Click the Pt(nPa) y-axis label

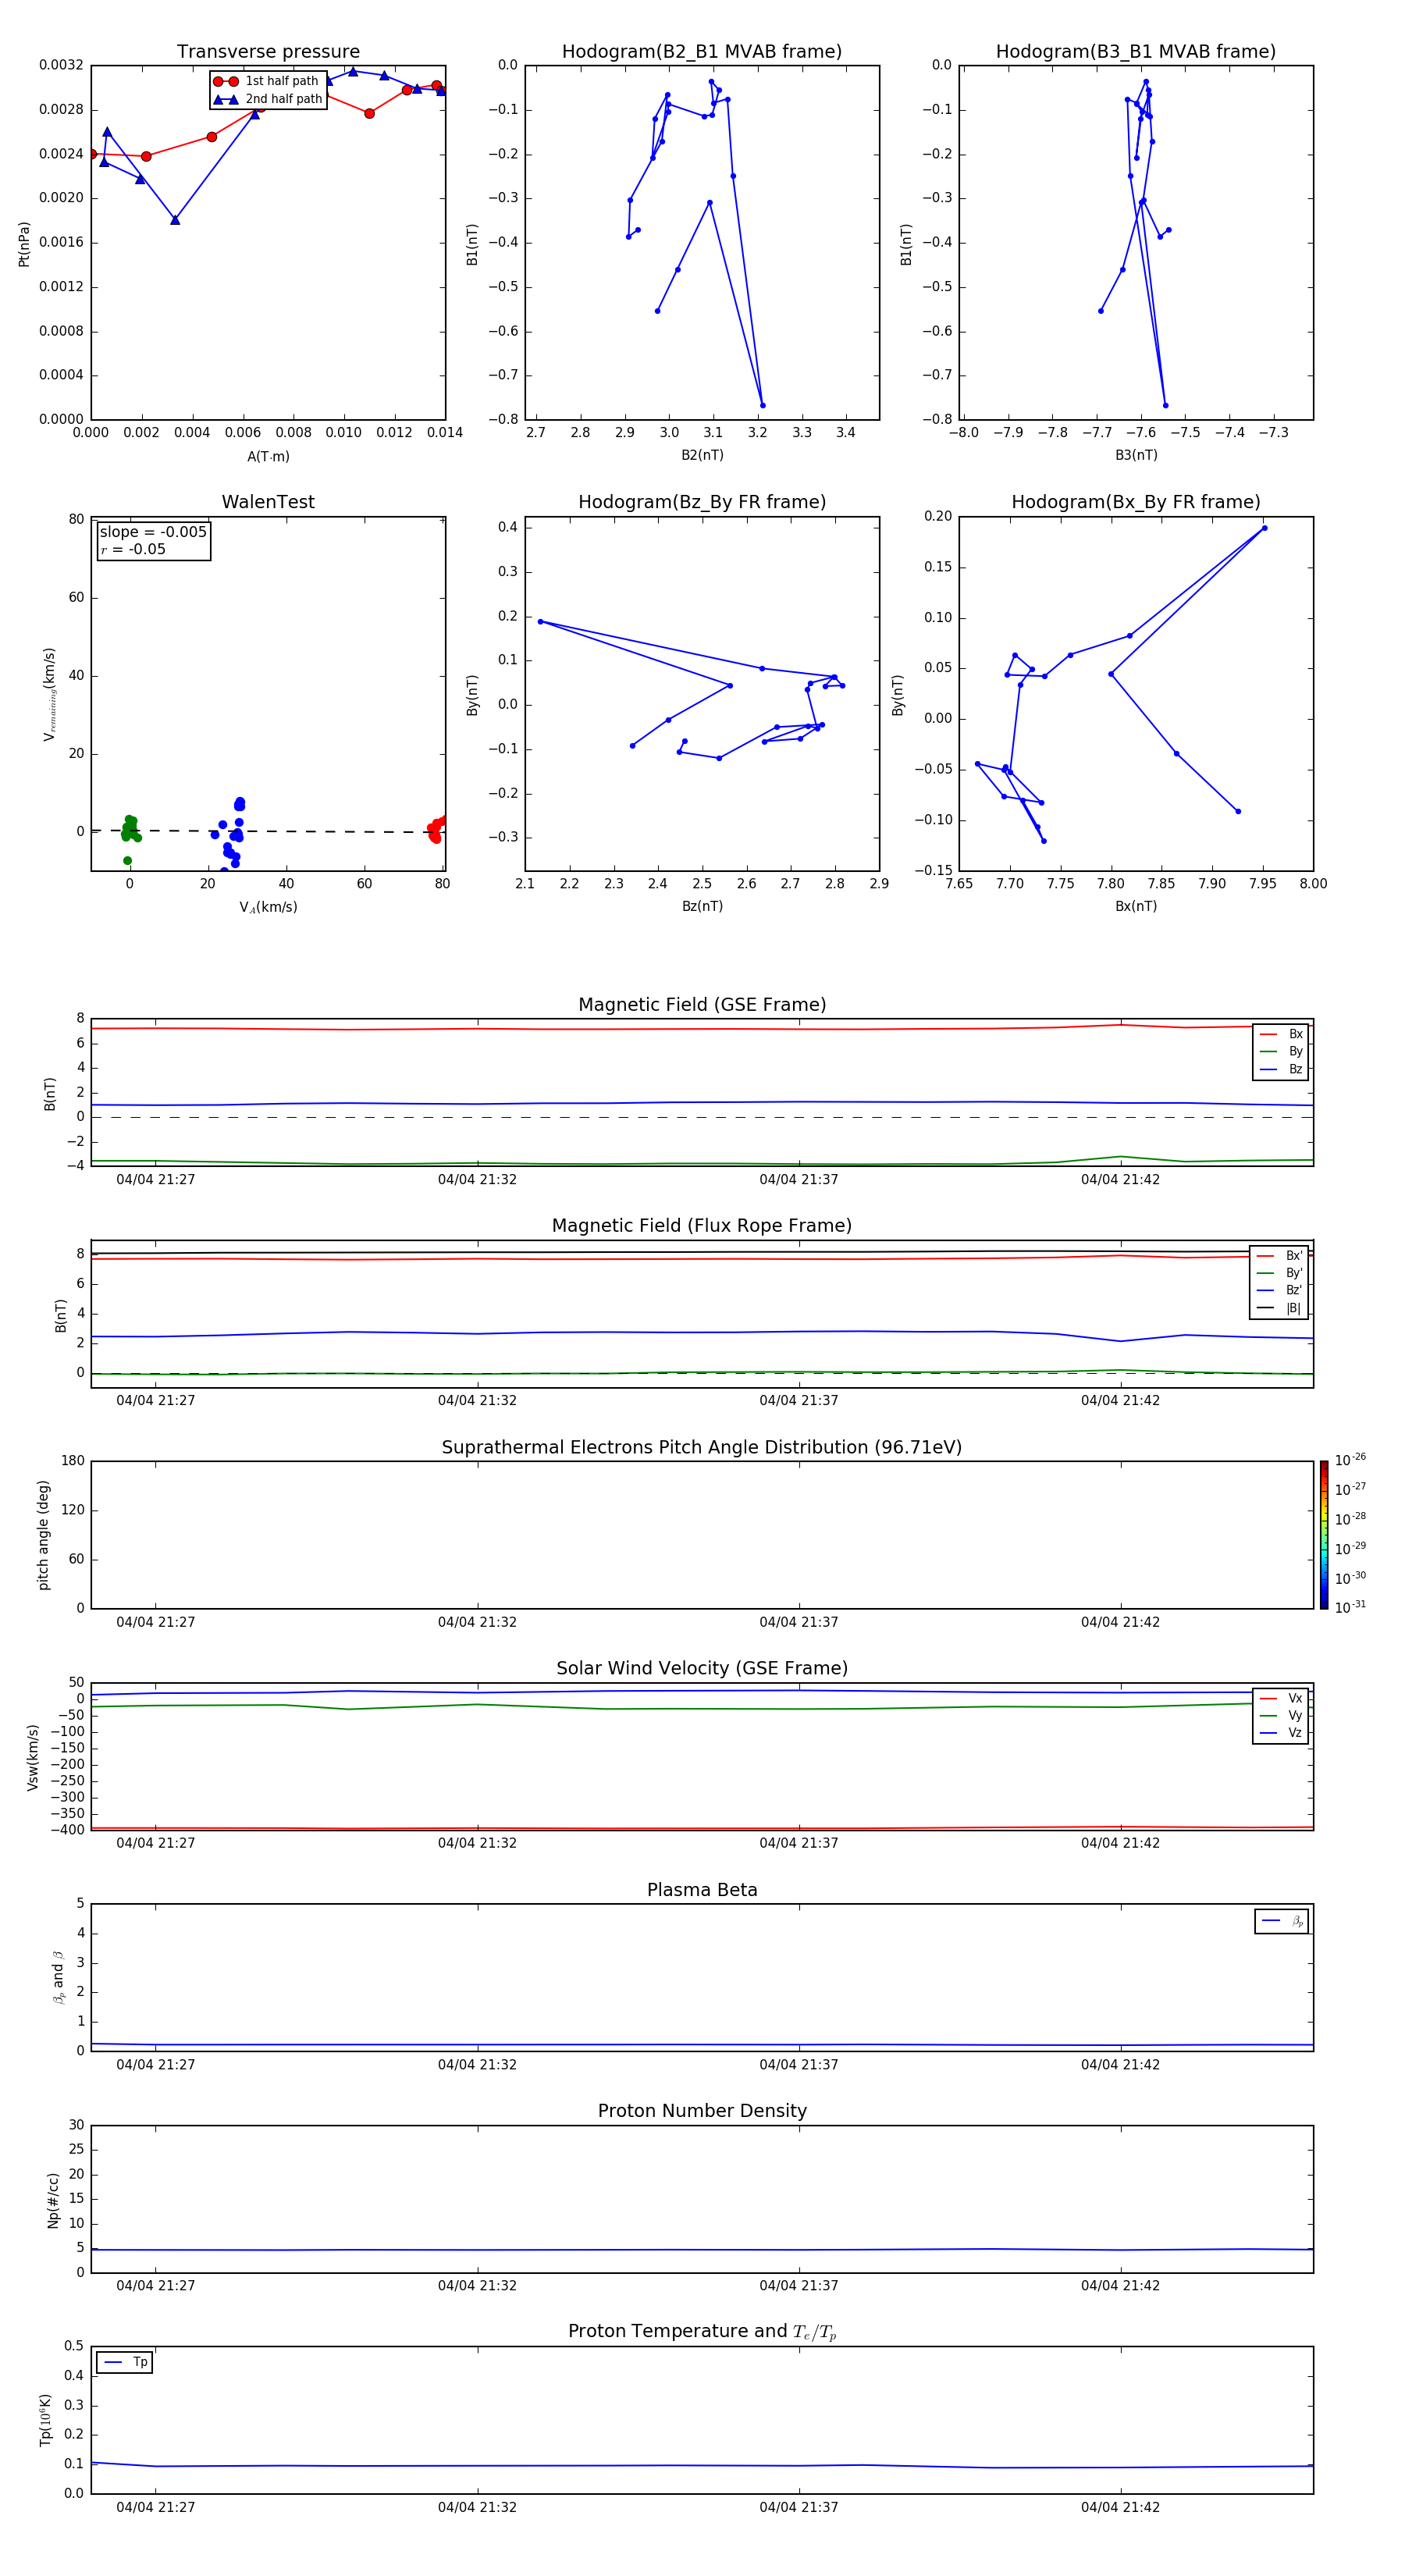coord(24,244)
